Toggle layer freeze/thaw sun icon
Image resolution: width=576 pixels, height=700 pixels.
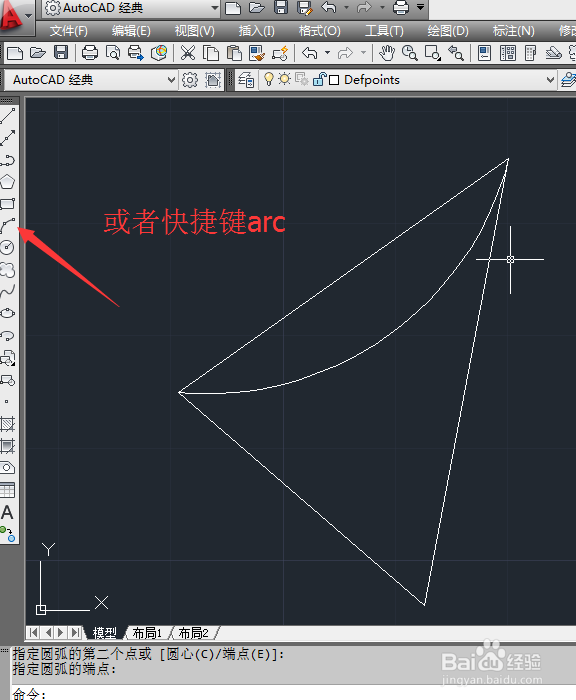(284, 79)
